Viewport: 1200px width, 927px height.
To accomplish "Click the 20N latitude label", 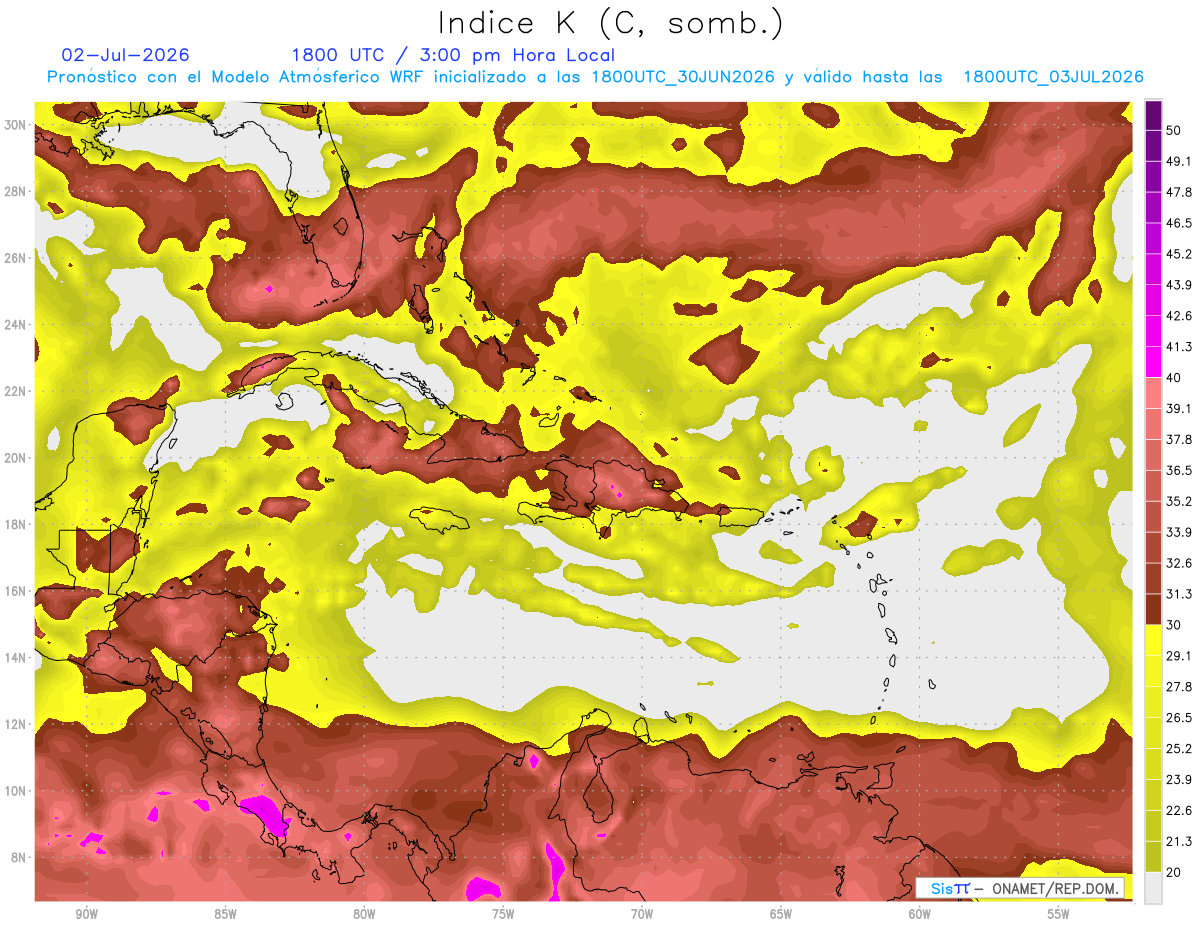I will 15,457.
